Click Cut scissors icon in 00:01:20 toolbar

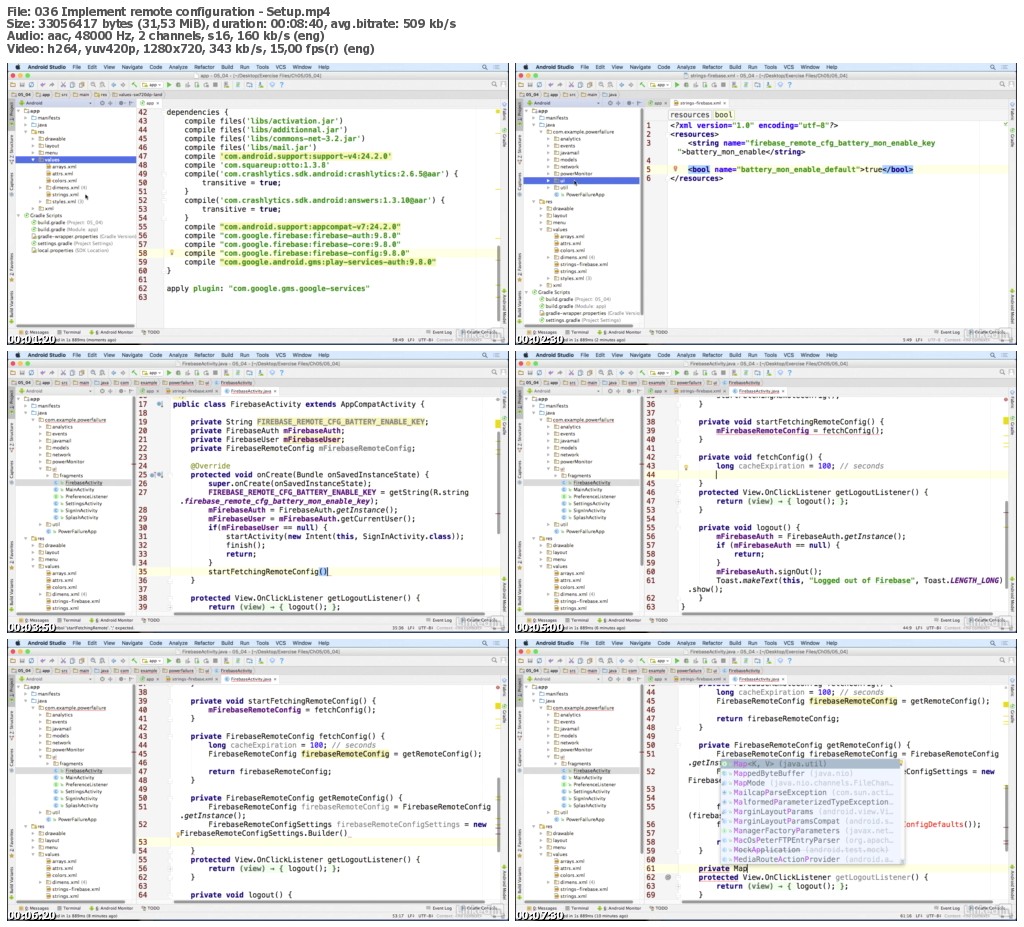[63, 84]
